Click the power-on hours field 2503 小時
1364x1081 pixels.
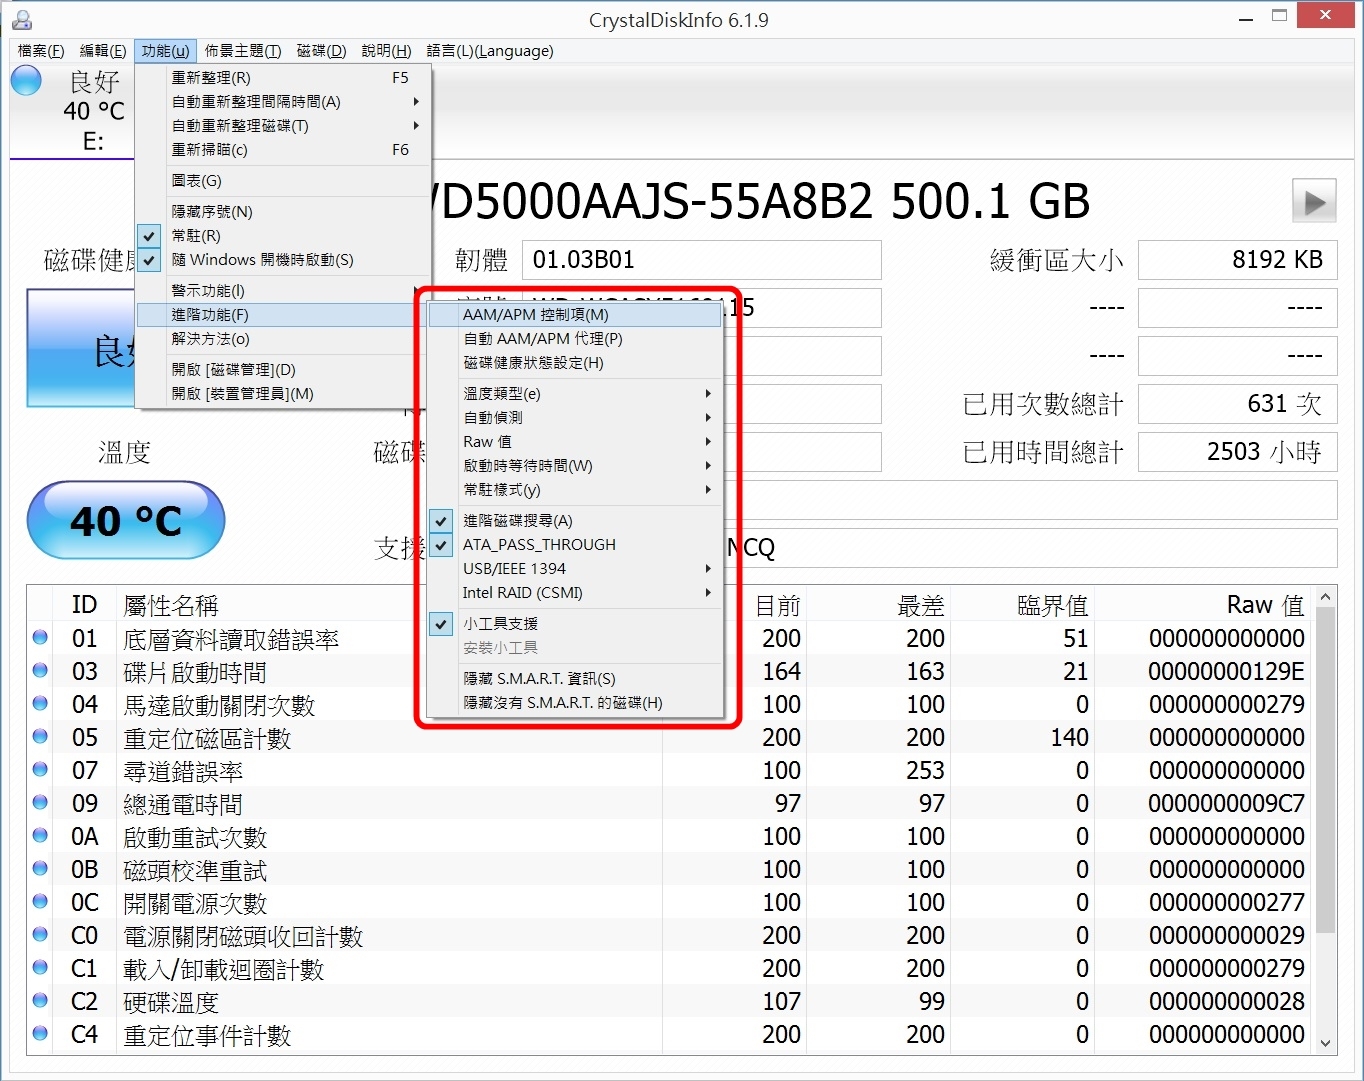(1237, 452)
